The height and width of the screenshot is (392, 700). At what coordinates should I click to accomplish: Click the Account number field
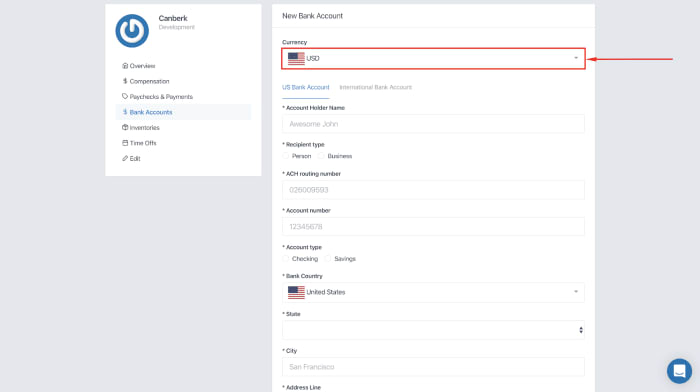coord(433,226)
